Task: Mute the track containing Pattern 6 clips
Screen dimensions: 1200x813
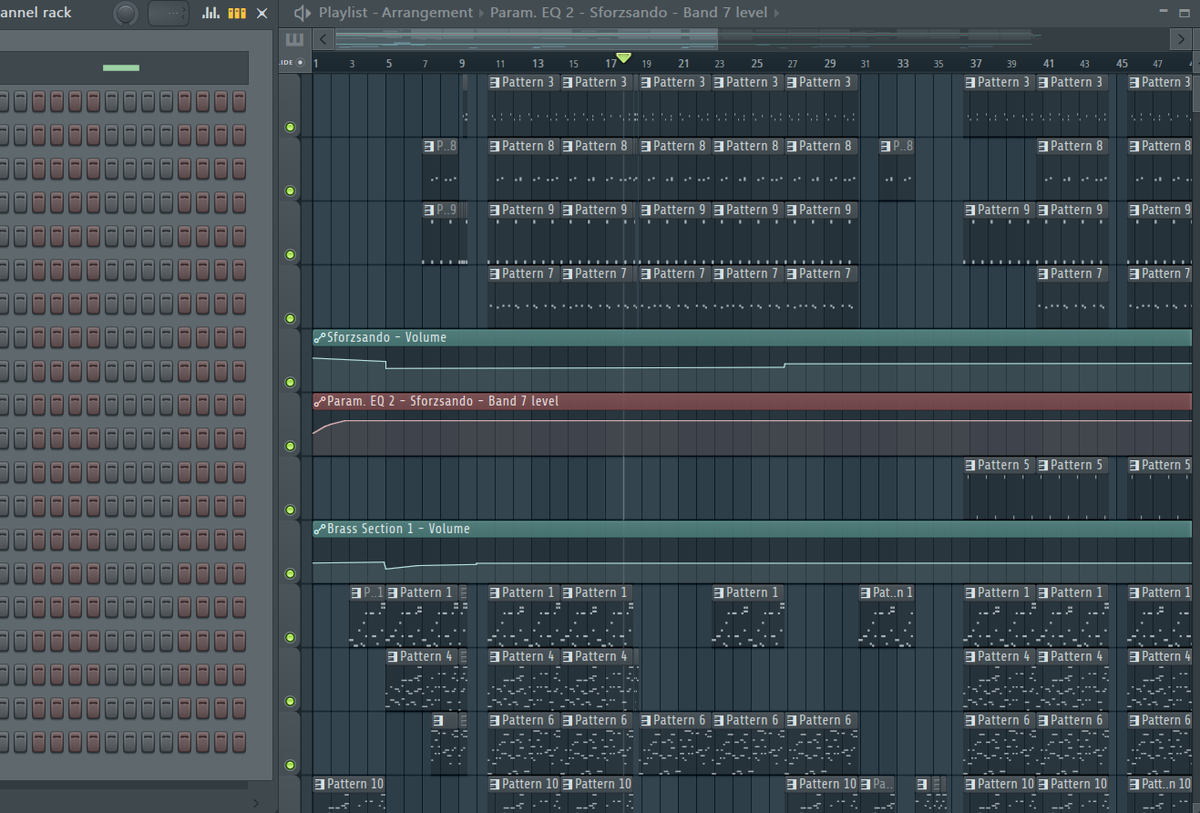Action: pyautogui.click(x=290, y=765)
